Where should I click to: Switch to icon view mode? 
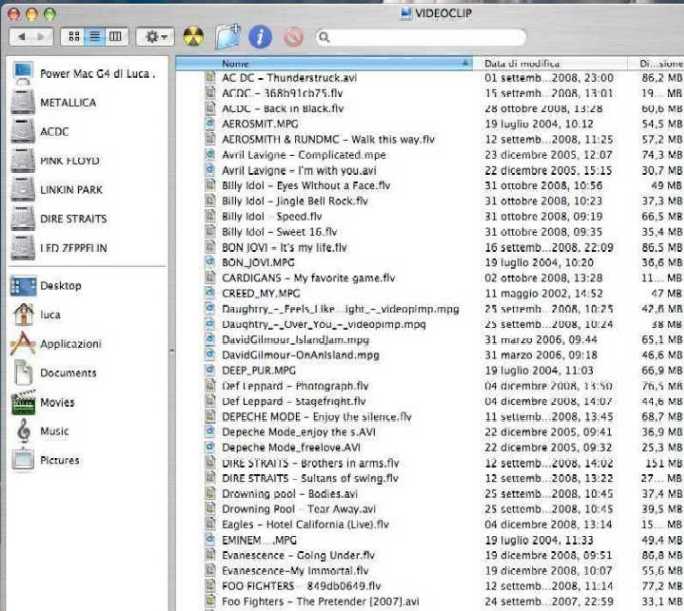(73, 37)
